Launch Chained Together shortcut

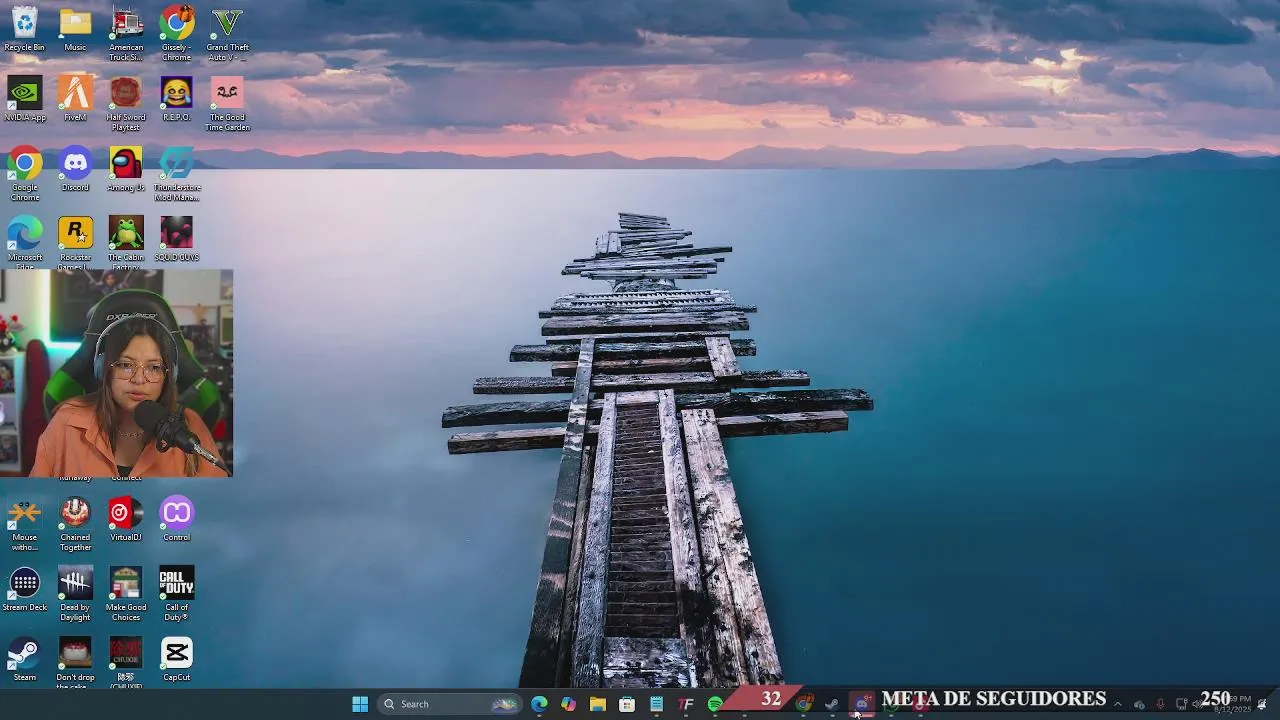[x=75, y=525]
